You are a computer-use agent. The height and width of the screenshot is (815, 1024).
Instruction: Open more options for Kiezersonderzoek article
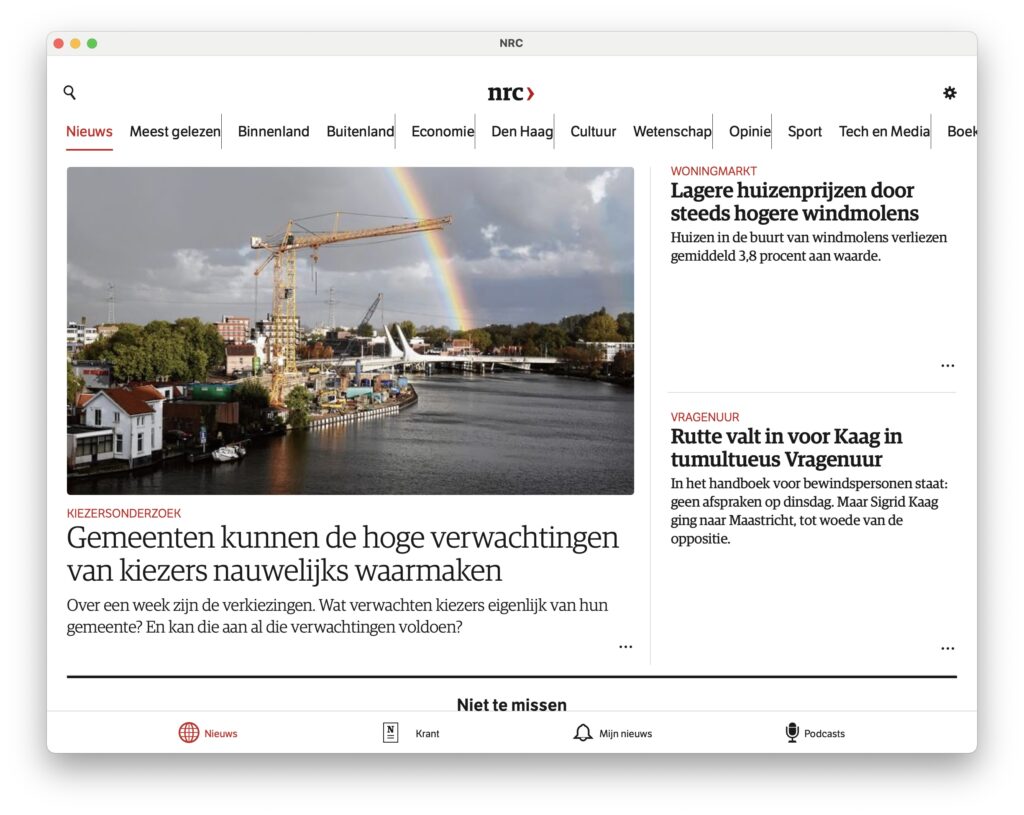tap(626, 647)
